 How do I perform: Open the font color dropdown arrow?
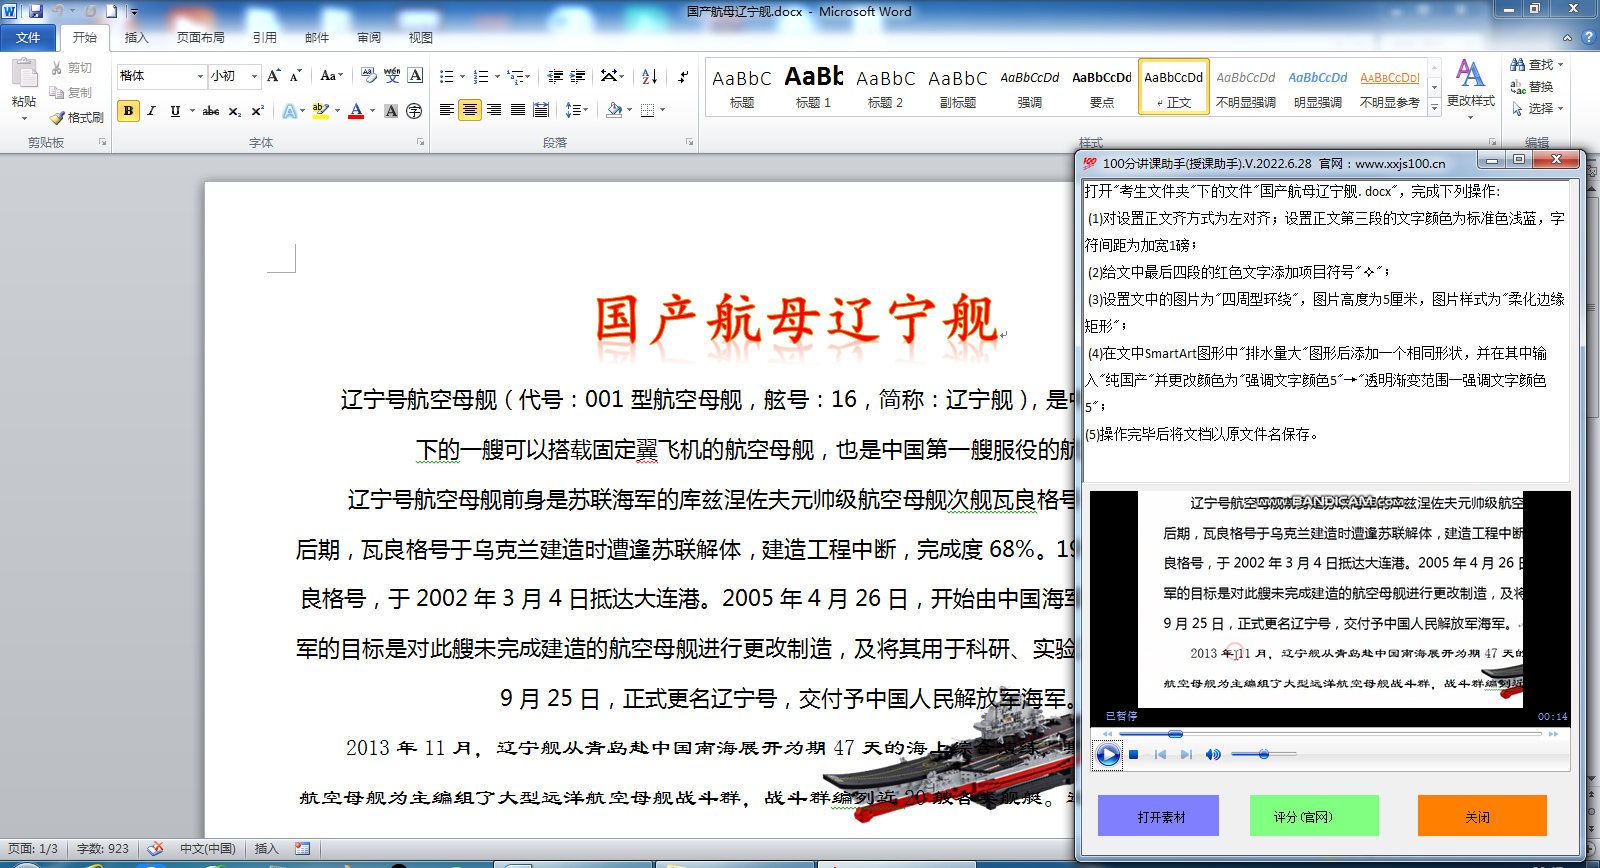point(372,111)
